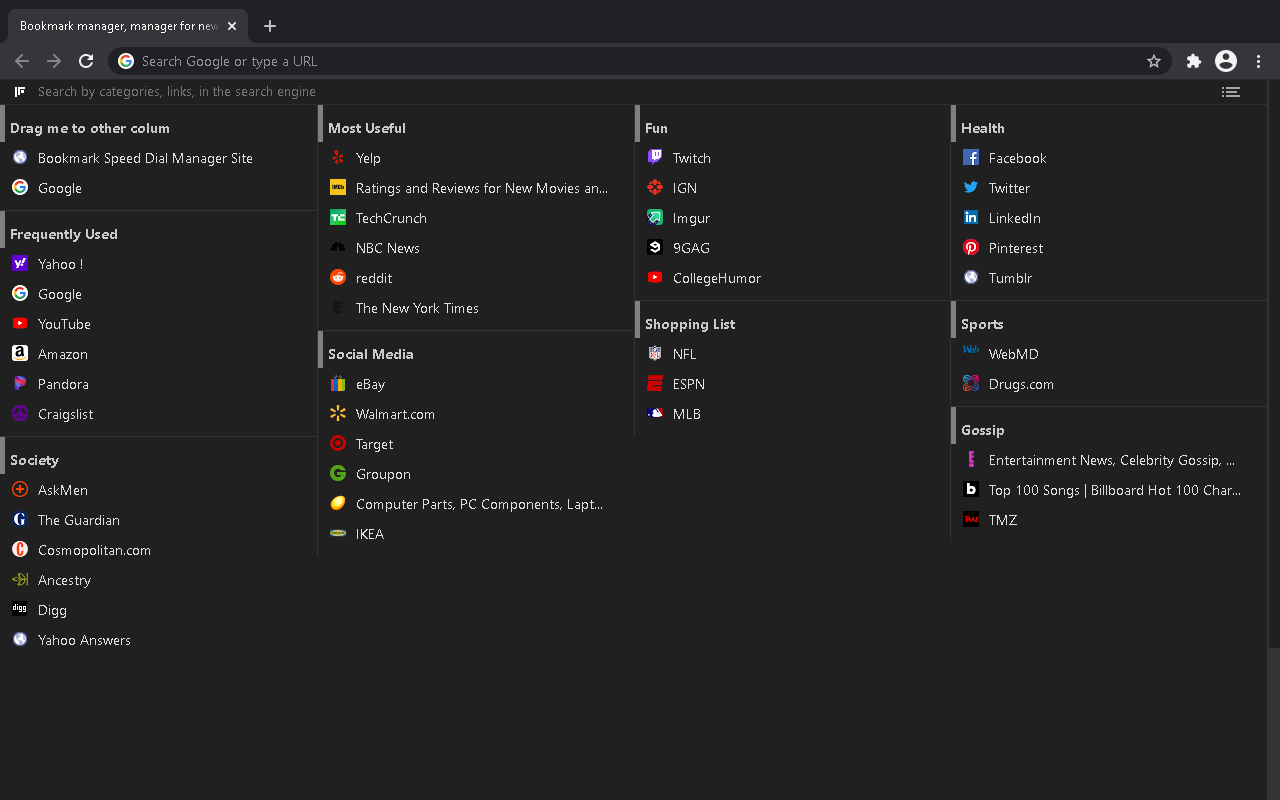Image resolution: width=1280 pixels, height=800 pixels.
Task: Click the Chrome address bar
Action: pos(640,61)
